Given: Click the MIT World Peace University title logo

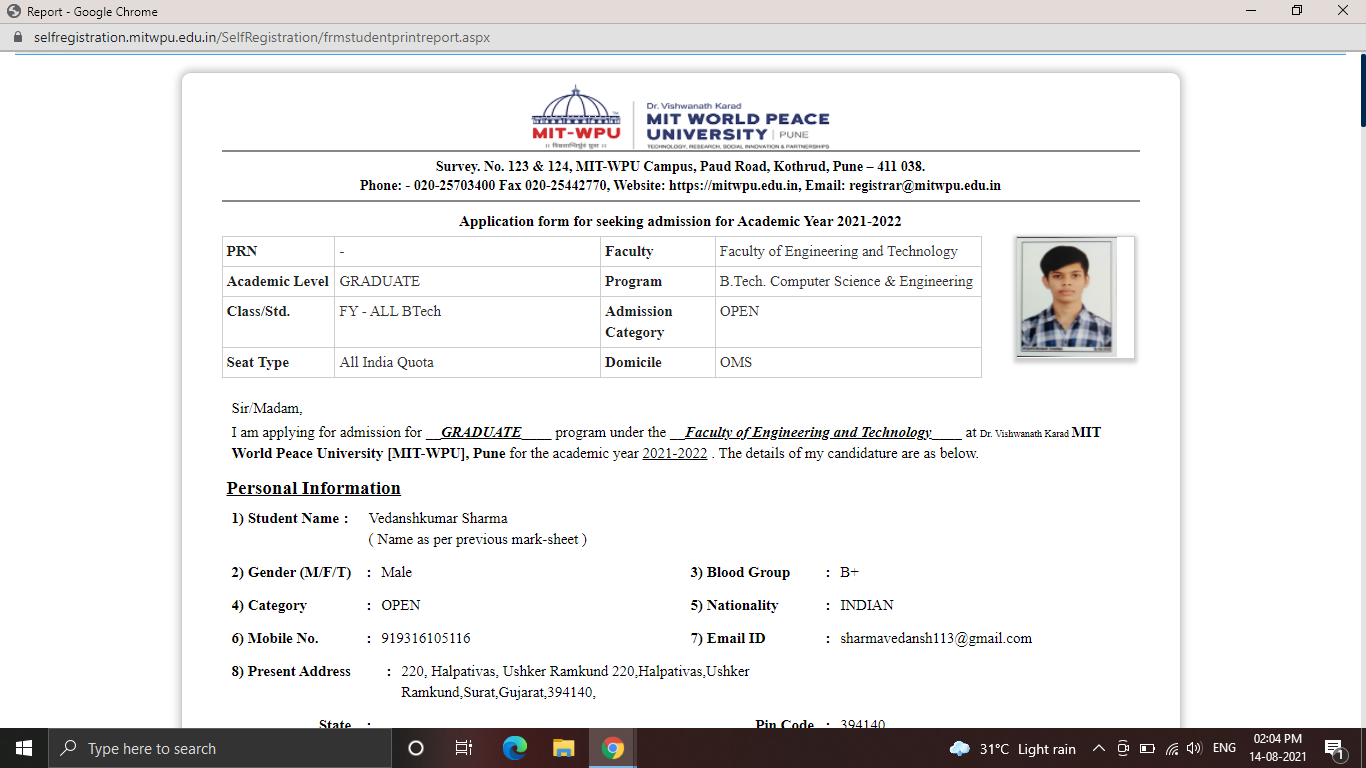Looking at the screenshot, I should coord(737,125).
